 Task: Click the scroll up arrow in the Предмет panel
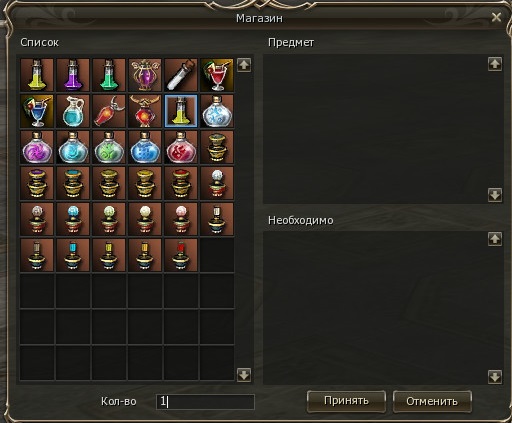(x=495, y=64)
